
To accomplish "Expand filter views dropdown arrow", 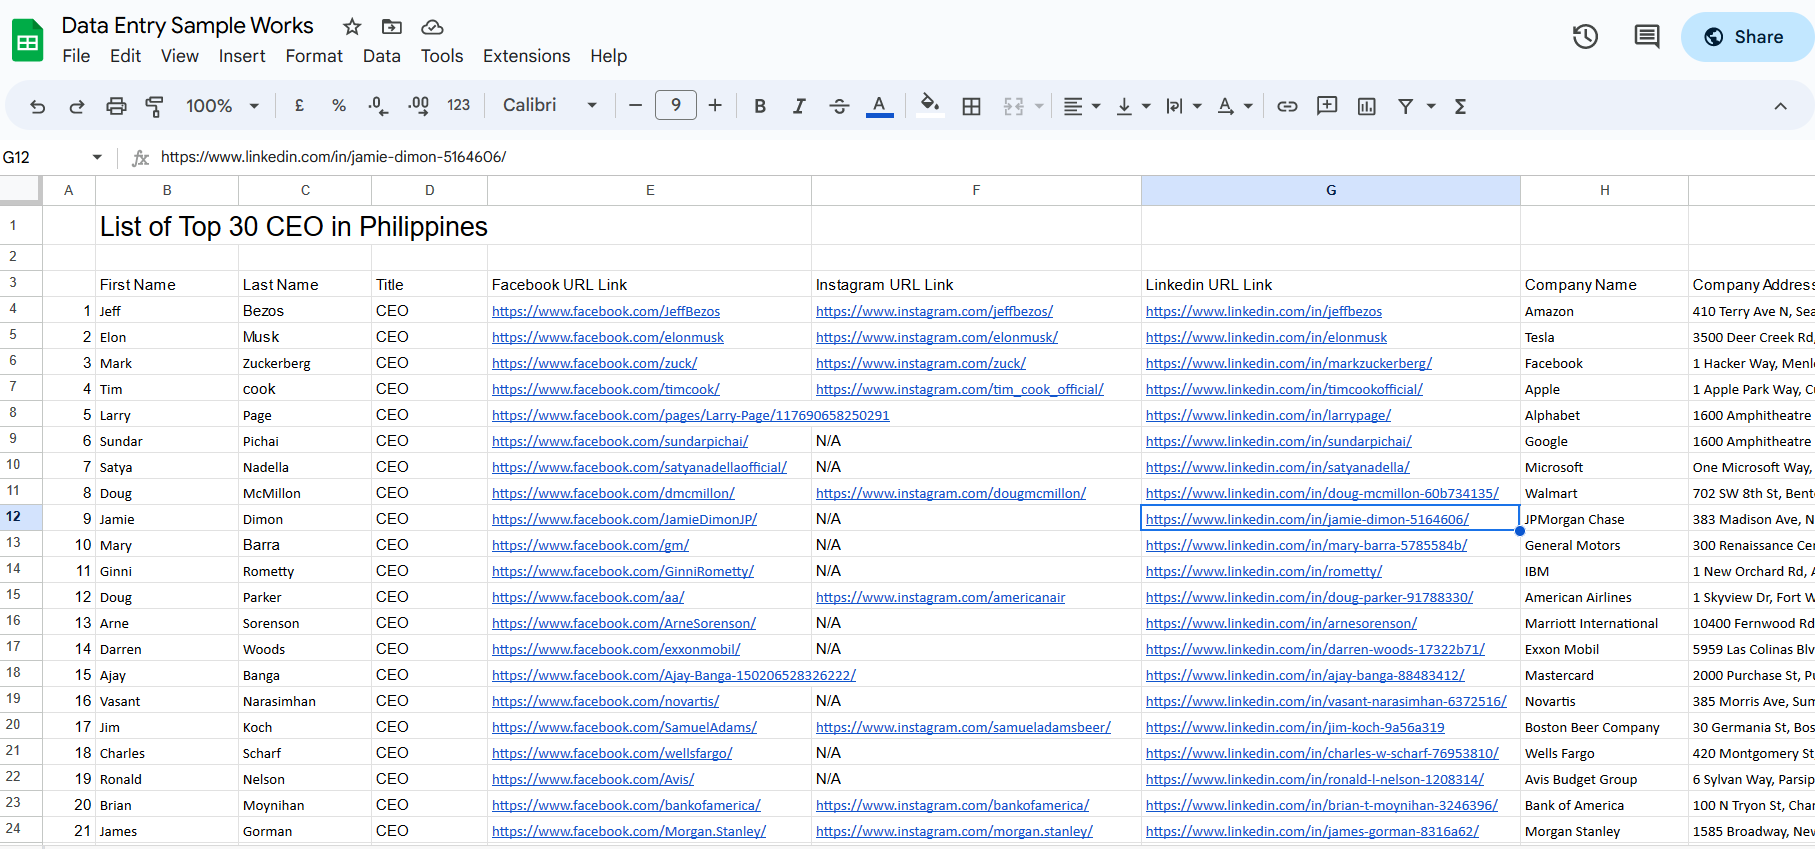I will tap(1431, 106).
